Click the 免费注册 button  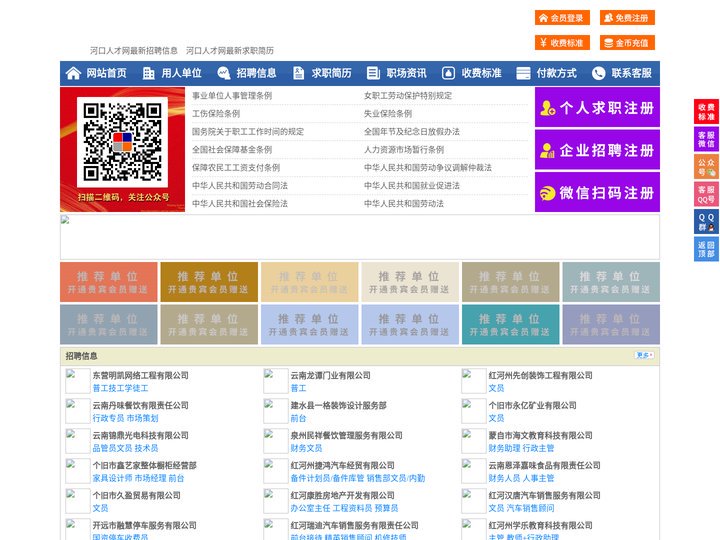pyautogui.click(x=627, y=18)
